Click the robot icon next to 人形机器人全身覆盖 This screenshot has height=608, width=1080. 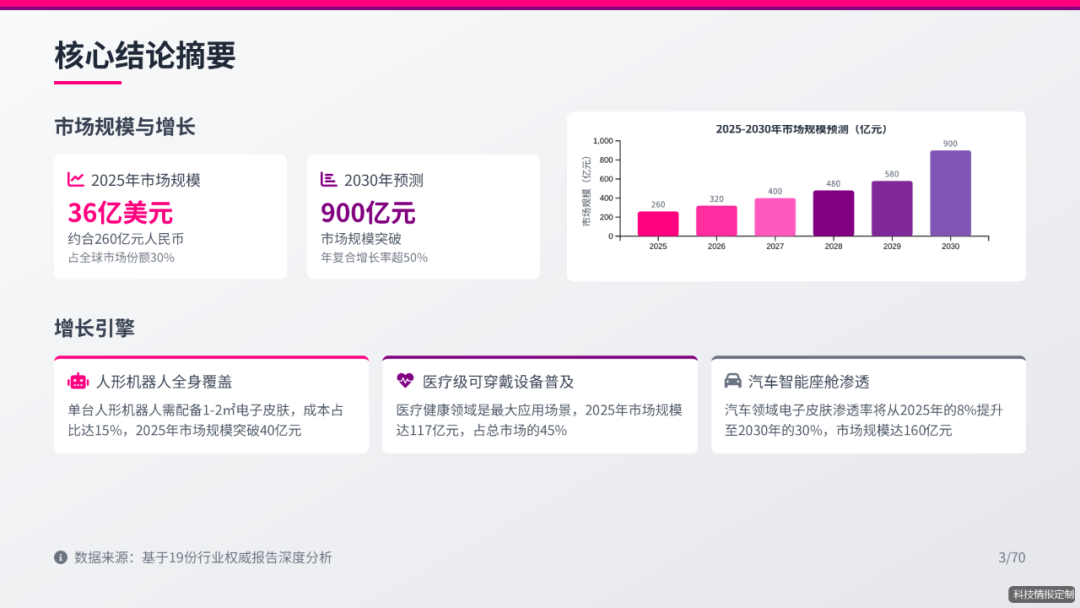pos(78,381)
